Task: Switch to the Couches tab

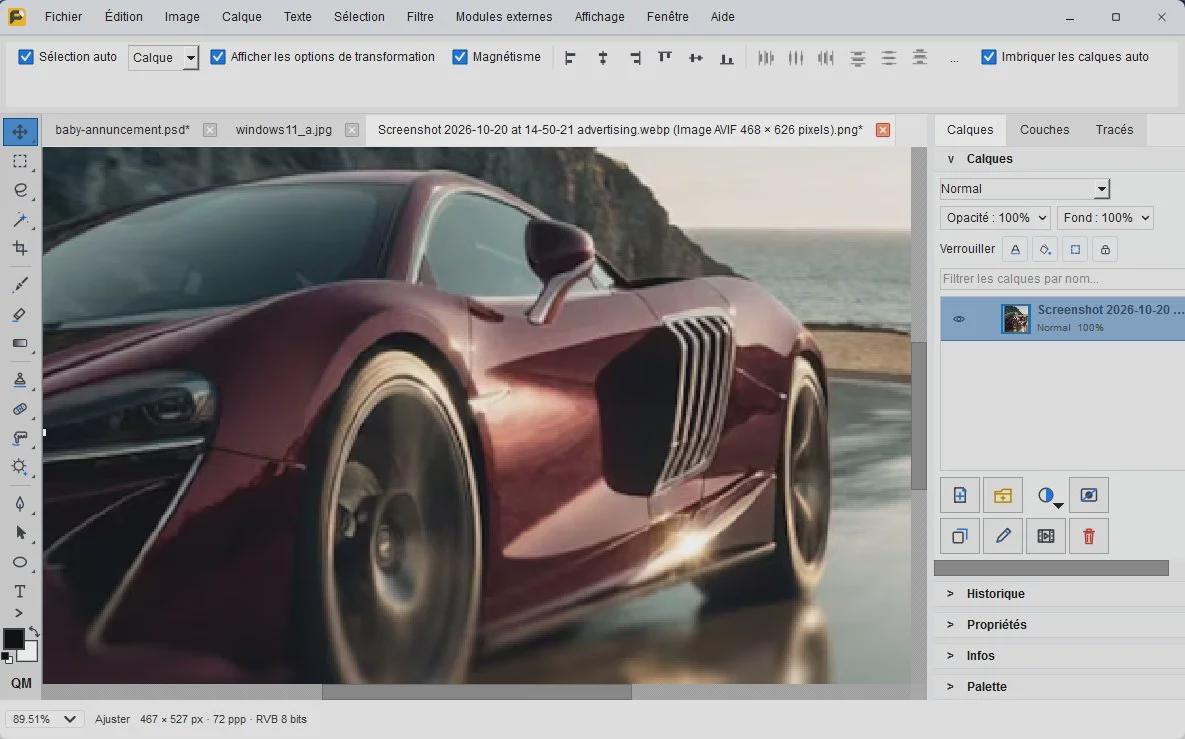Action: pos(1044,130)
